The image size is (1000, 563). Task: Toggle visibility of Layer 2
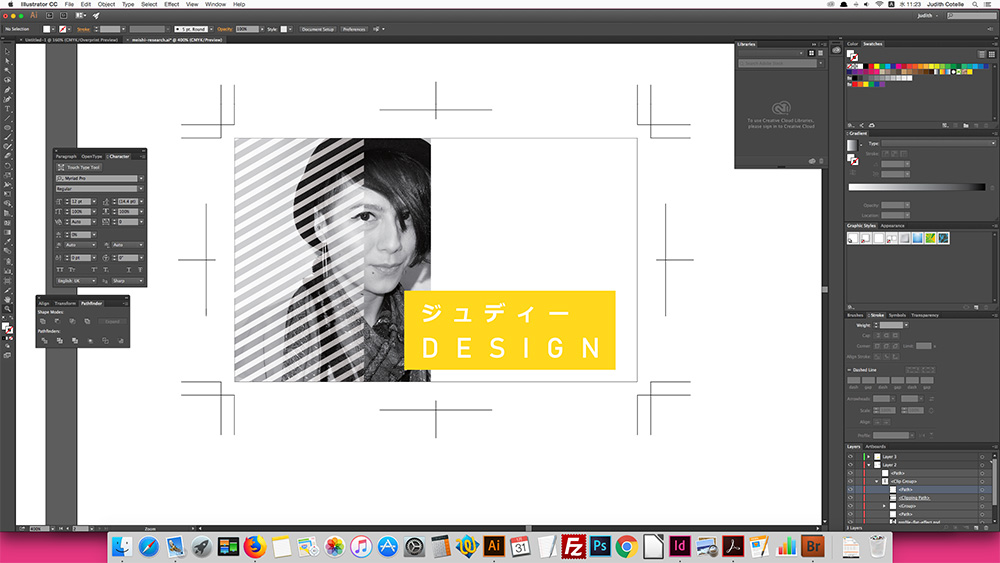coord(850,465)
